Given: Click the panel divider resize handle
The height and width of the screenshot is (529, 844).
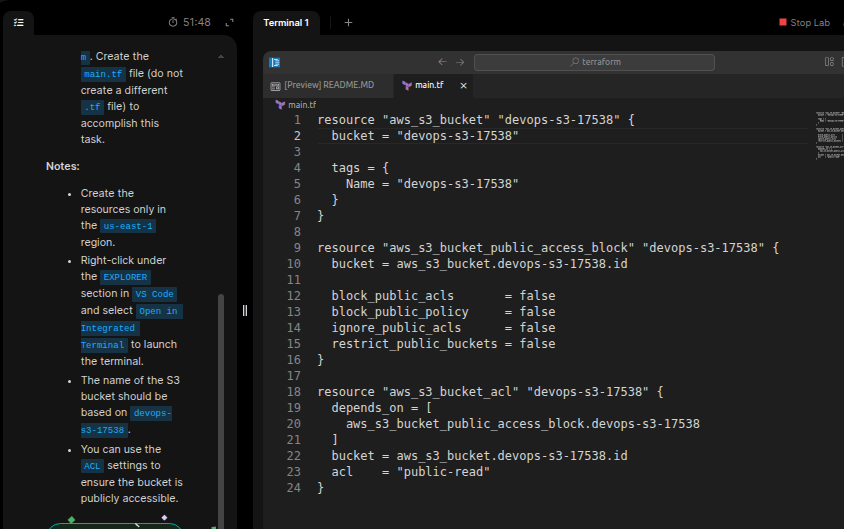Looking at the screenshot, I should tap(245, 310).
